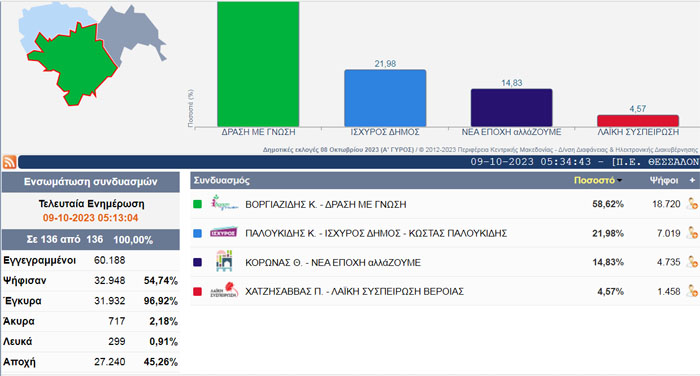Click the ΝΕΑ ΕΠΟΧΗ αλλάΖΟΥΜΕ party logo
This screenshot has height=376, width=700.
224,261
